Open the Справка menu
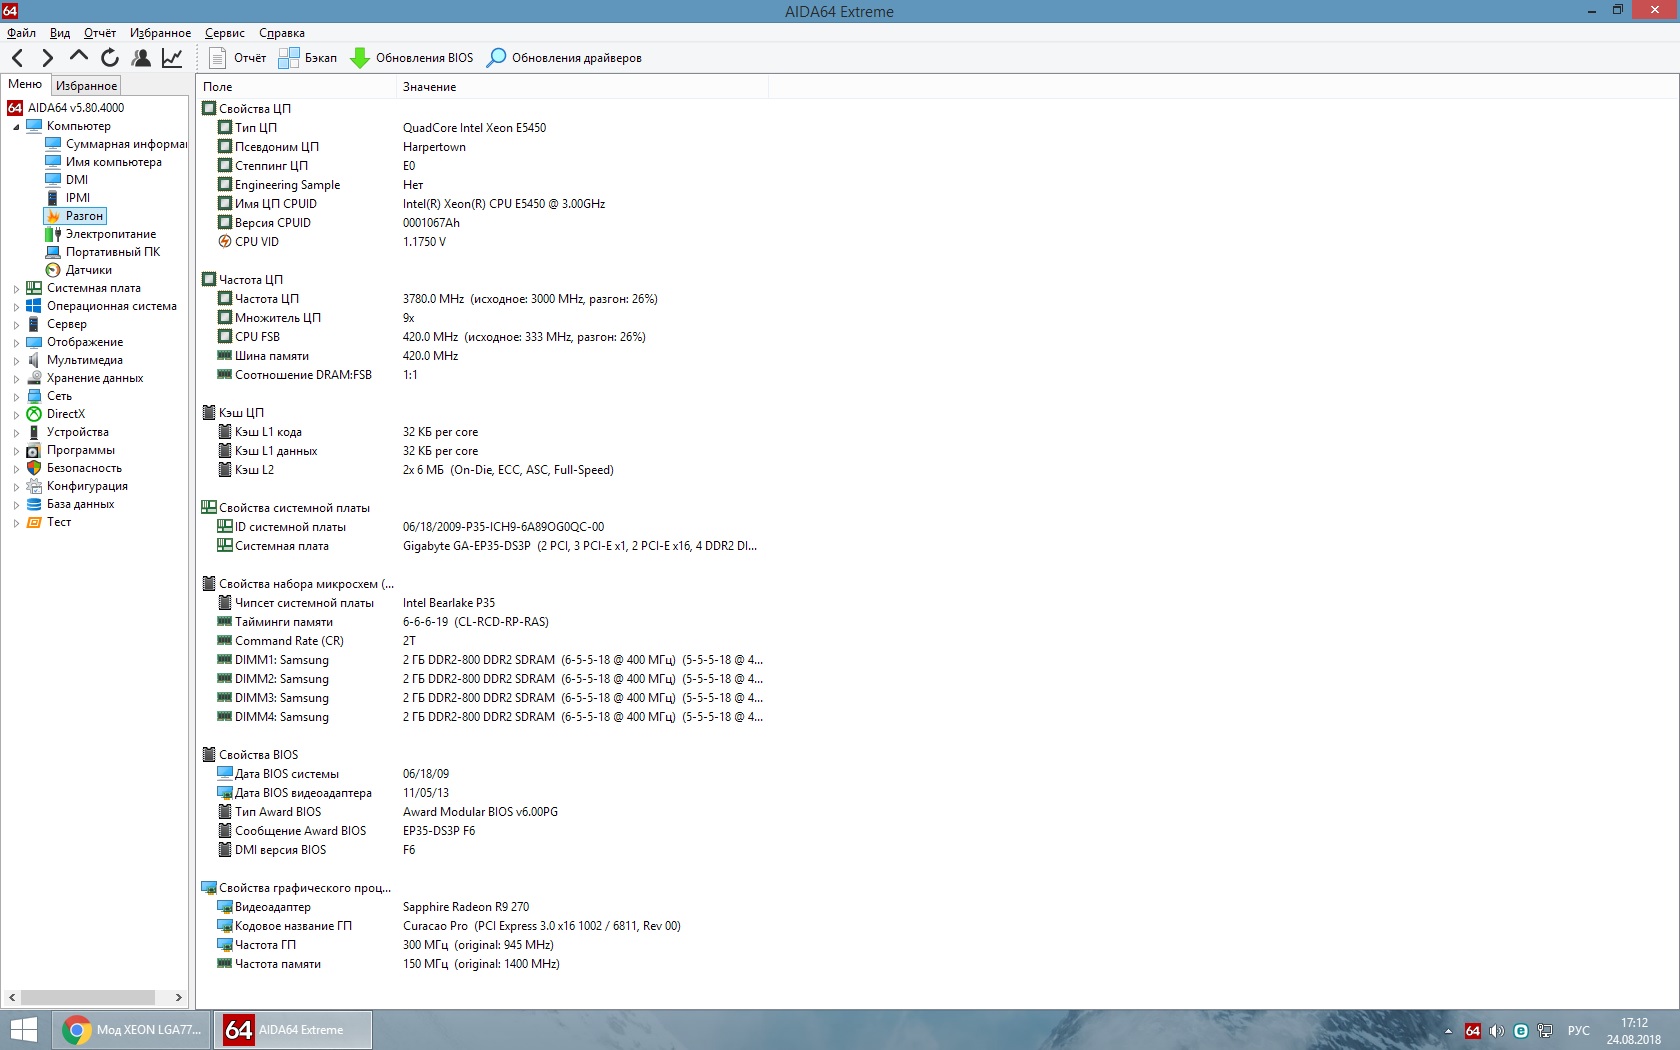1680x1050 pixels. [x=282, y=33]
